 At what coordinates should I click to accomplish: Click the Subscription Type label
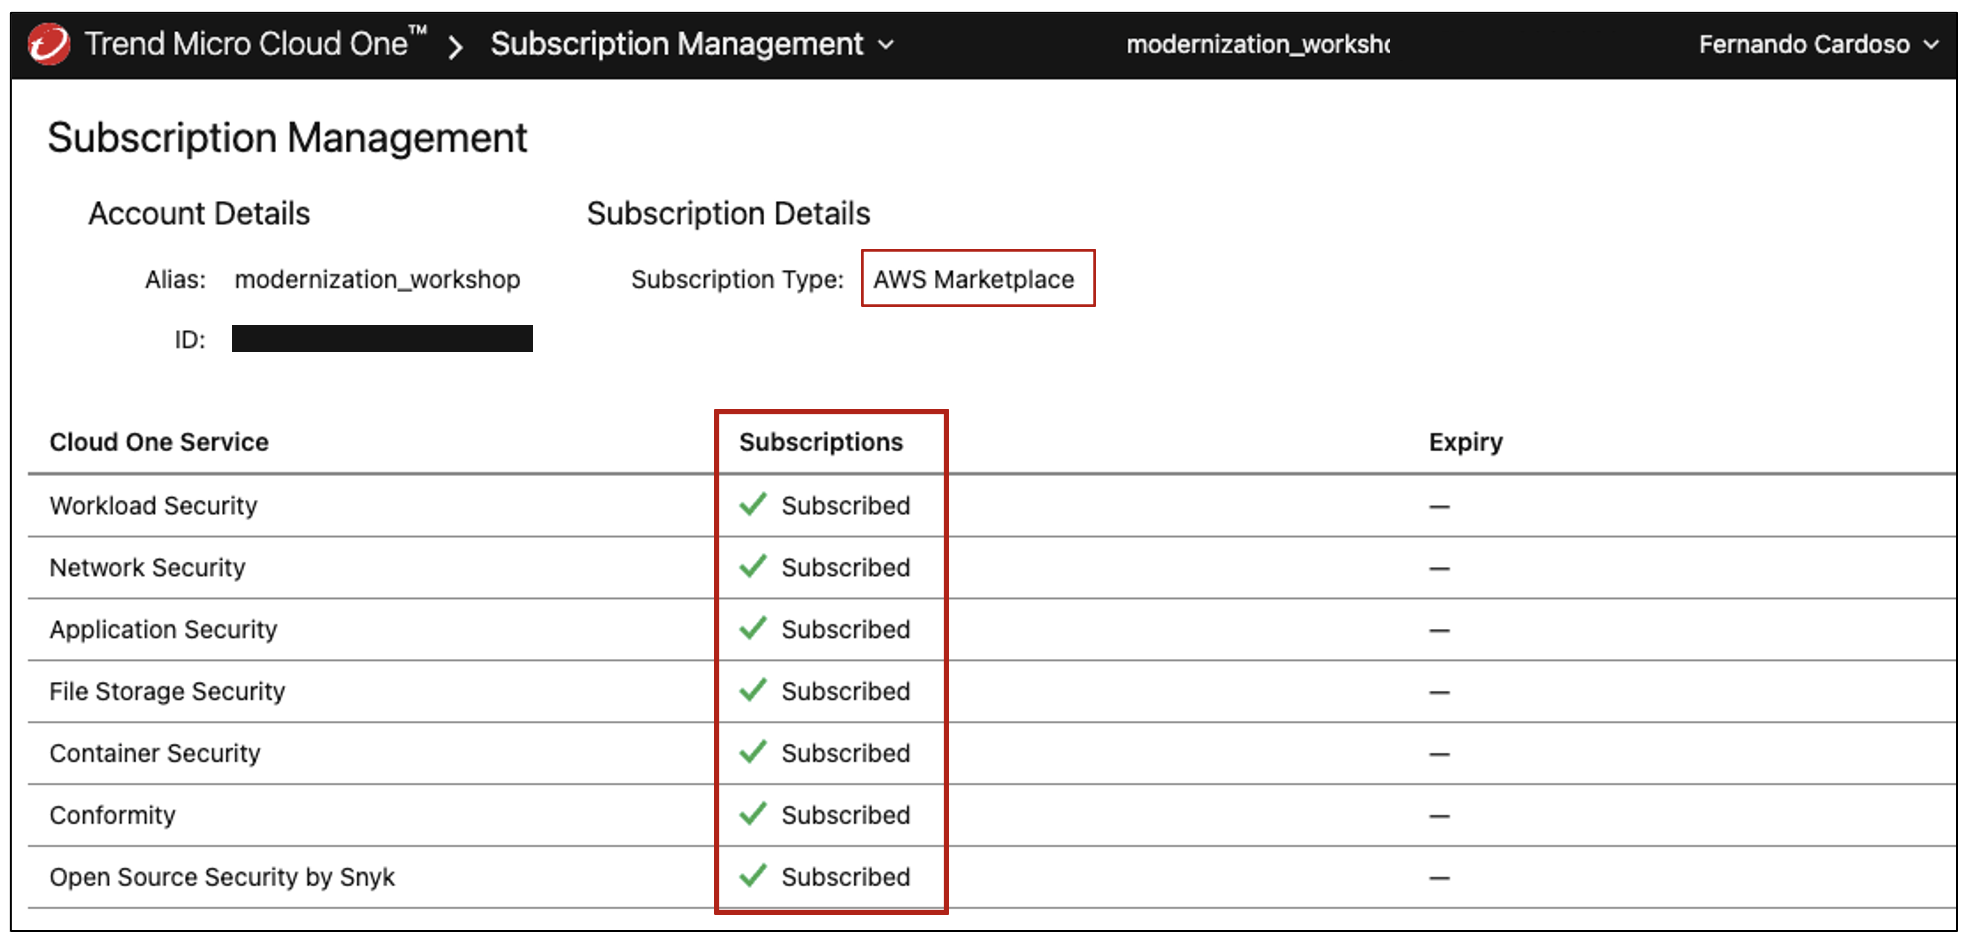737,279
